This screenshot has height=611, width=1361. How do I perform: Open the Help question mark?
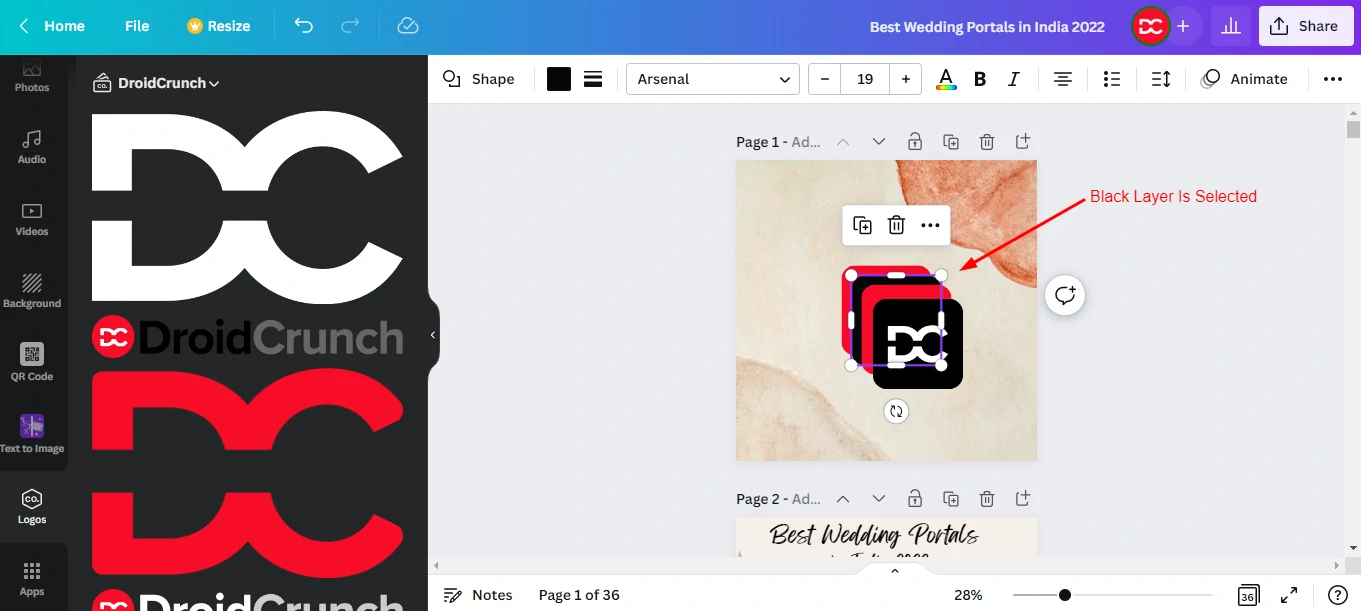[1337, 595]
